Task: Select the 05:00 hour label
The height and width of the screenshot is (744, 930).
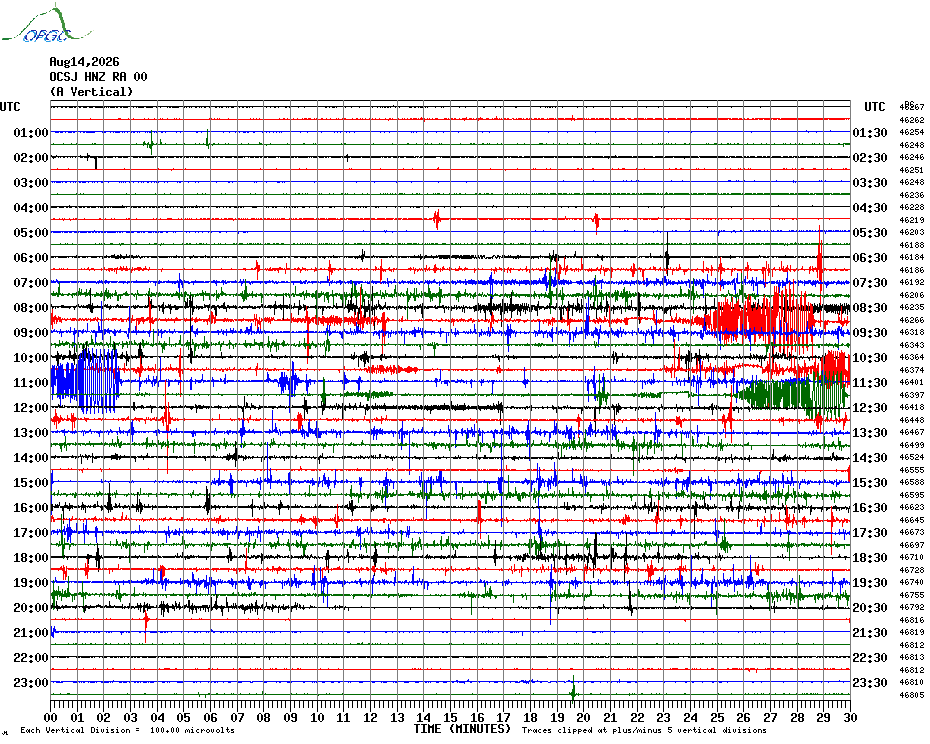Action: tap(31, 233)
